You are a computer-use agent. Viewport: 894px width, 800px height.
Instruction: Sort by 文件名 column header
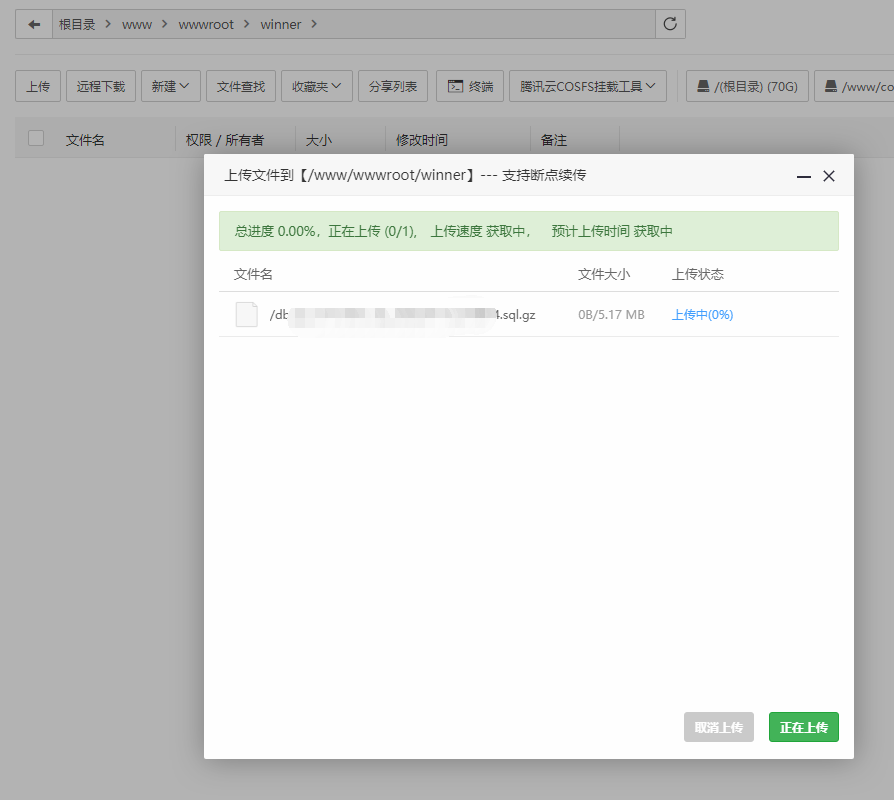[x=85, y=140]
